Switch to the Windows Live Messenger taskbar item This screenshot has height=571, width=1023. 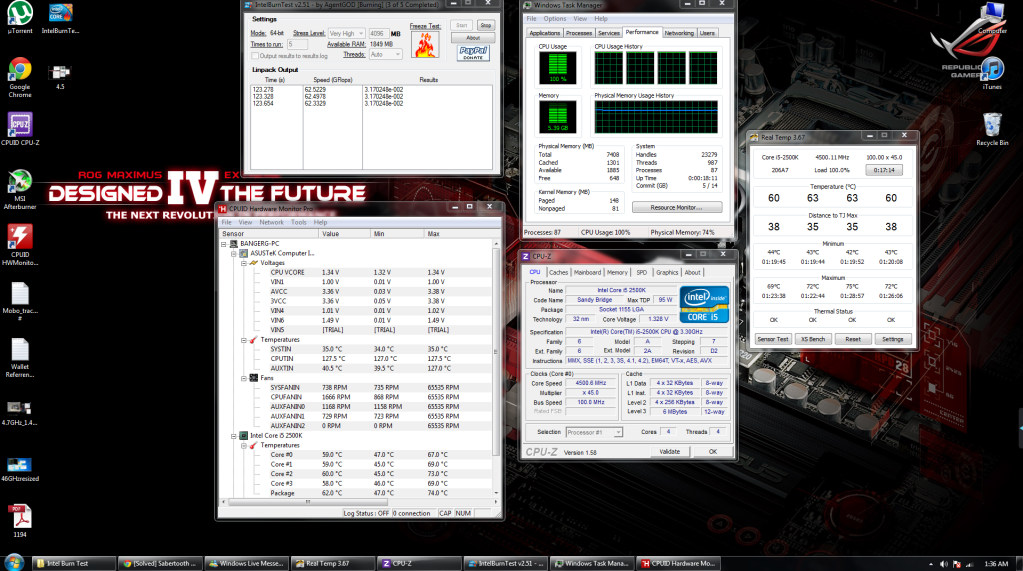click(x=247, y=563)
